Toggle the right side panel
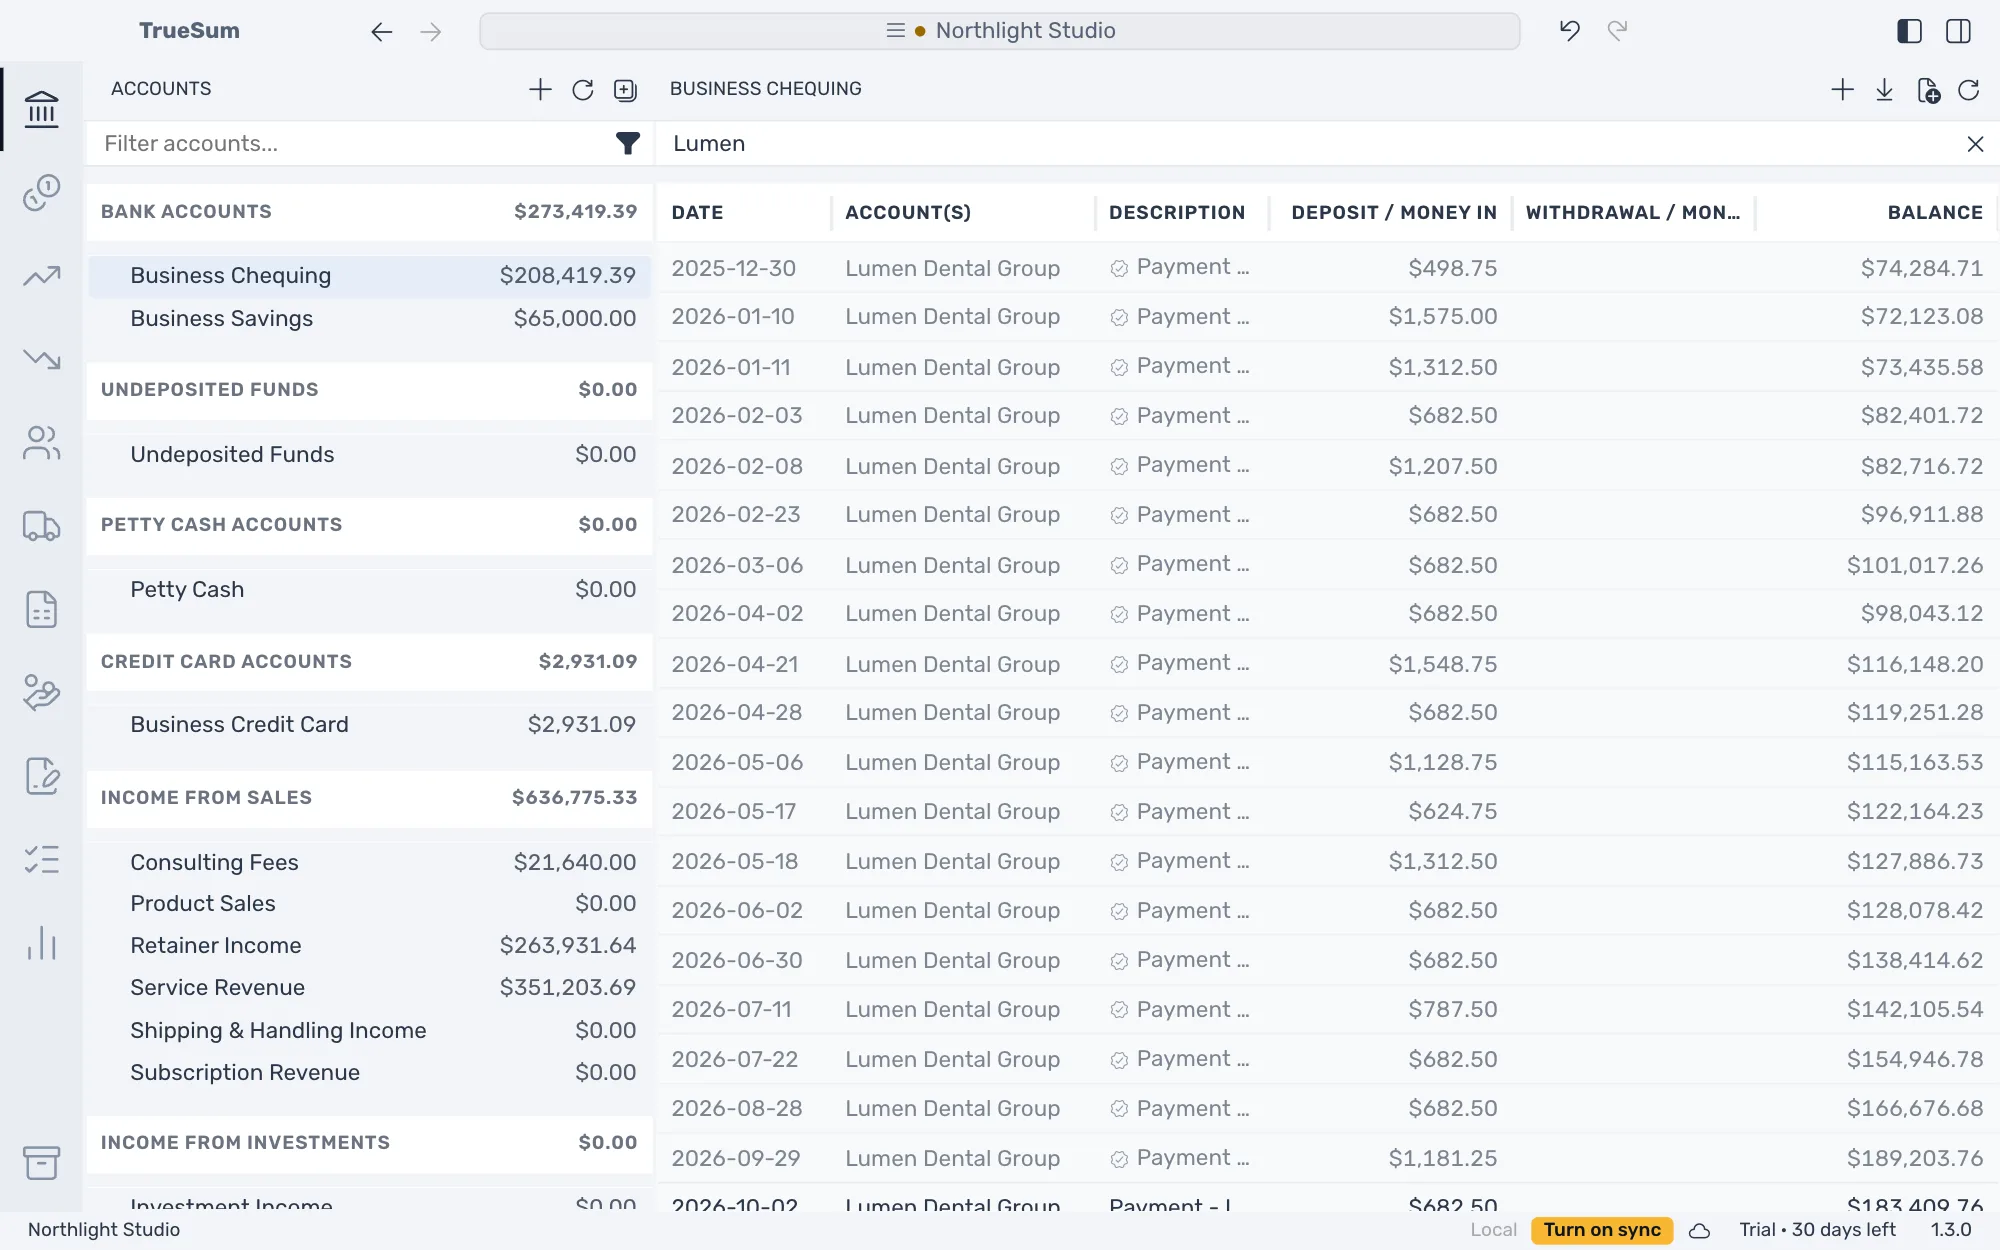The width and height of the screenshot is (2000, 1250). click(1958, 31)
